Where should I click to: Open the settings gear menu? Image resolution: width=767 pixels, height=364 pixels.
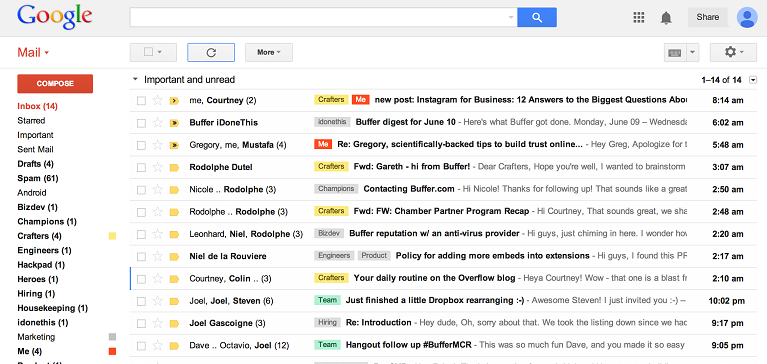pyautogui.click(x=733, y=52)
